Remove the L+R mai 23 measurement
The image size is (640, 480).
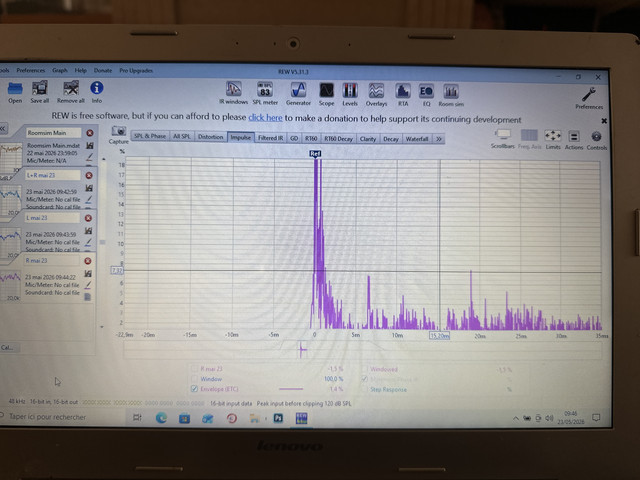point(89,176)
